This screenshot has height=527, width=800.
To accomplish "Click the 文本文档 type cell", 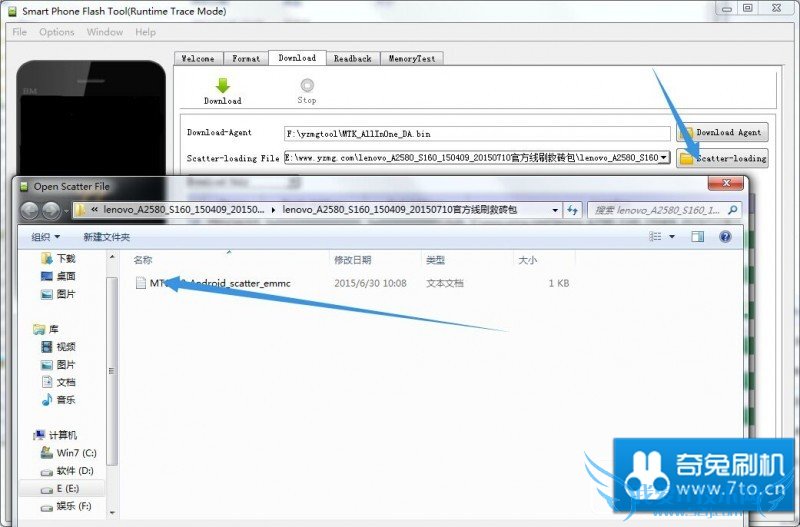I will (x=445, y=283).
